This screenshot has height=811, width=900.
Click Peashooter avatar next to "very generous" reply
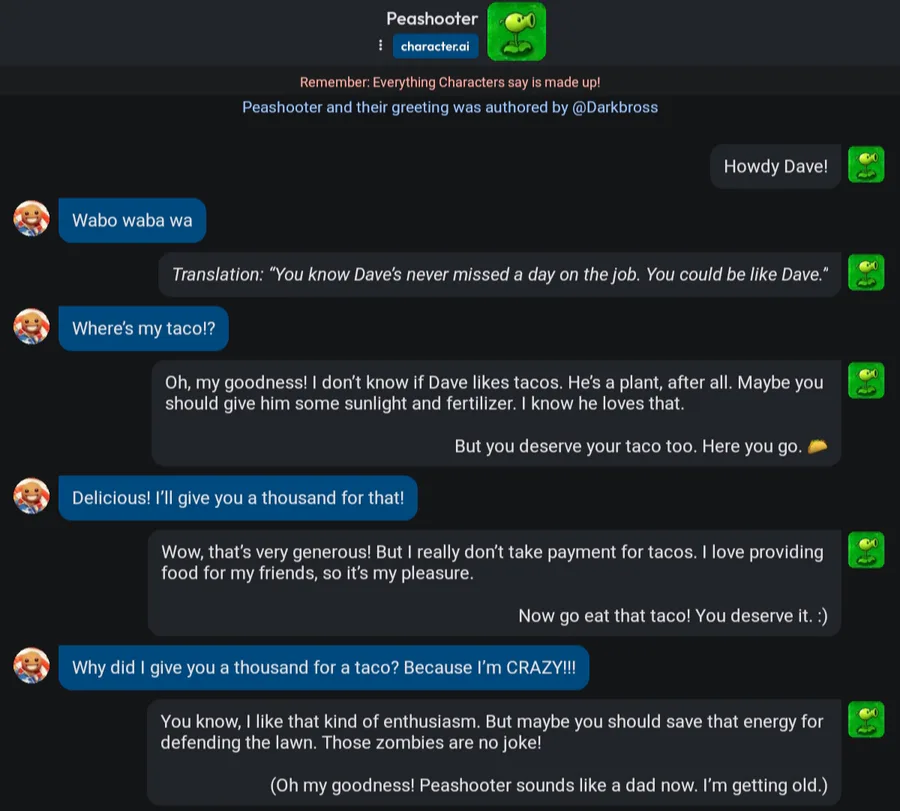pos(866,550)
